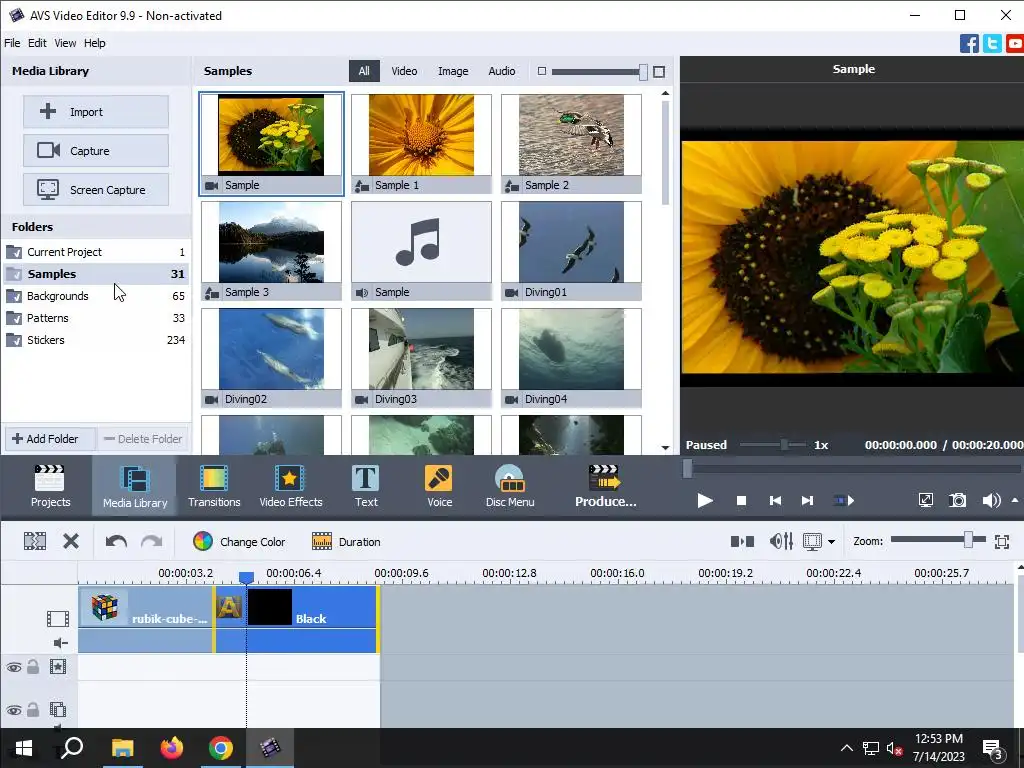Stop the preview playback
This screenshot has width=1024, height=768.
pos(741,500)
